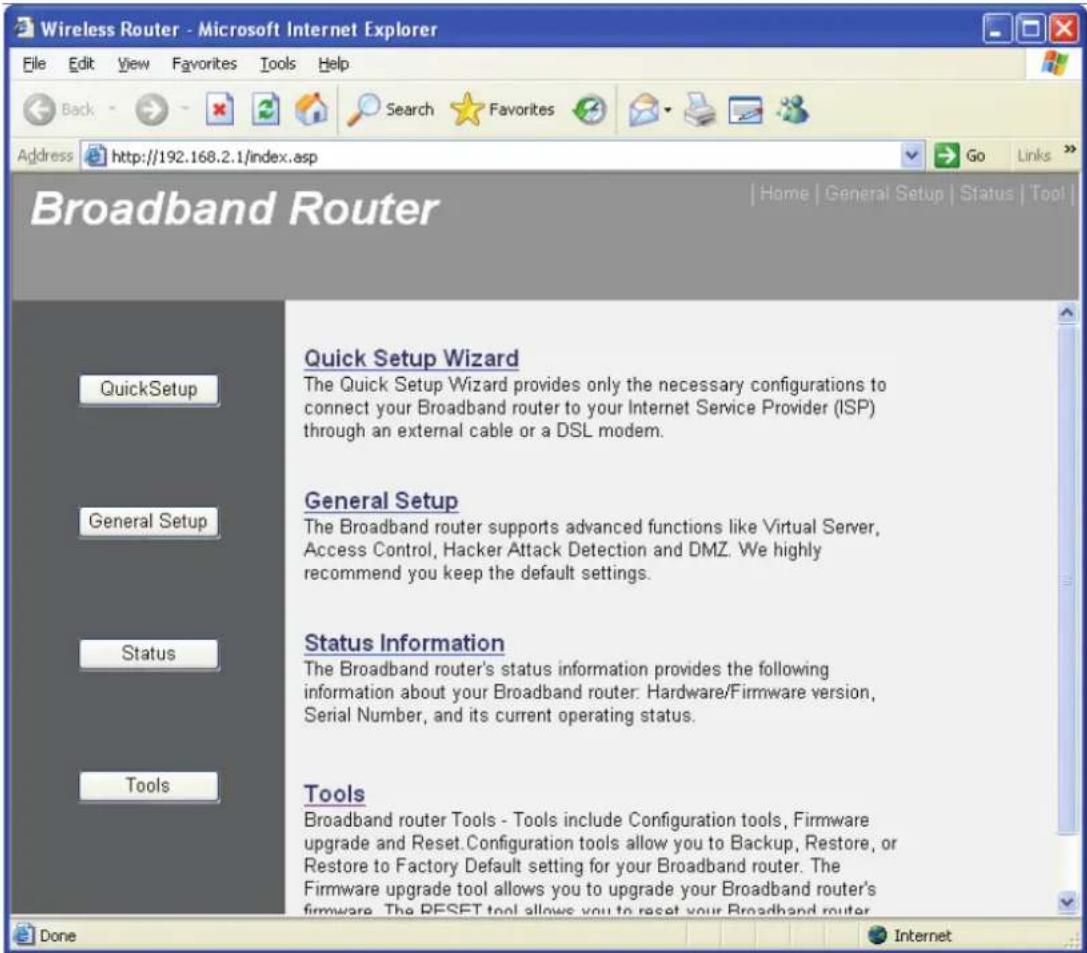1087x953 pixels.
Task: Open the Help menu
Action: click(333, 64)
